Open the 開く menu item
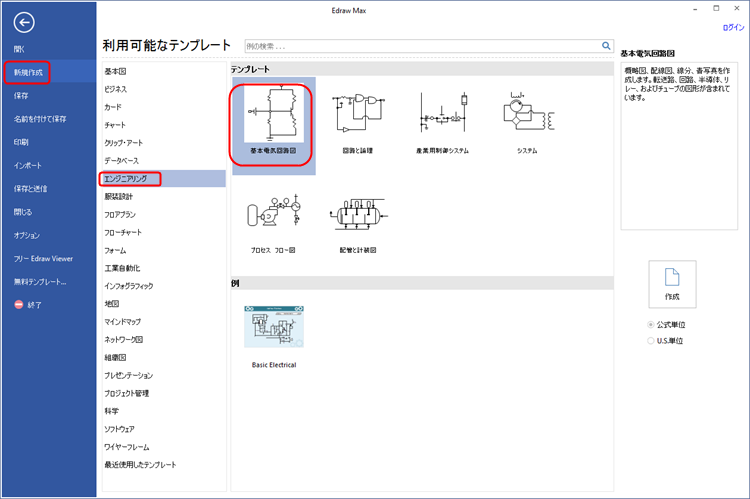Viewport: 750px width, 499px height. click(19, 49)
